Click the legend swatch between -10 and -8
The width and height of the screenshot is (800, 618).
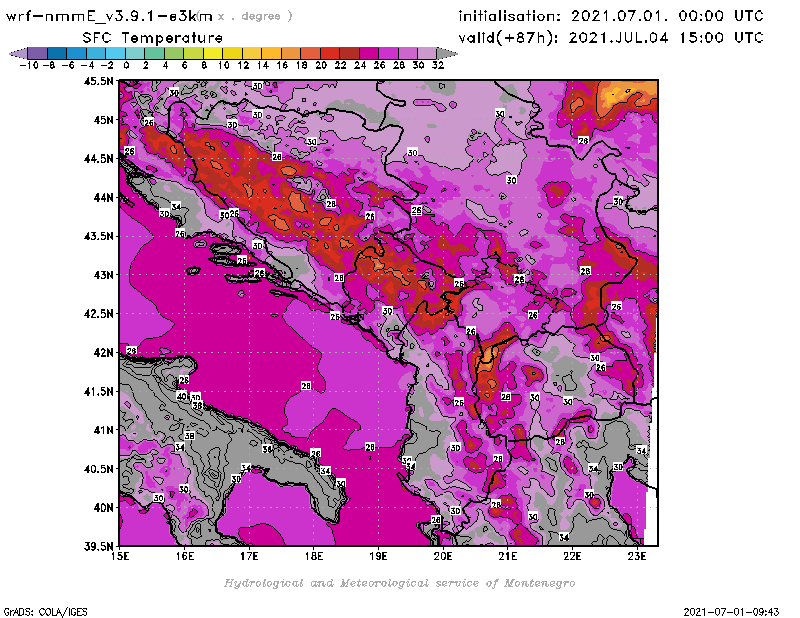point(38,53)
